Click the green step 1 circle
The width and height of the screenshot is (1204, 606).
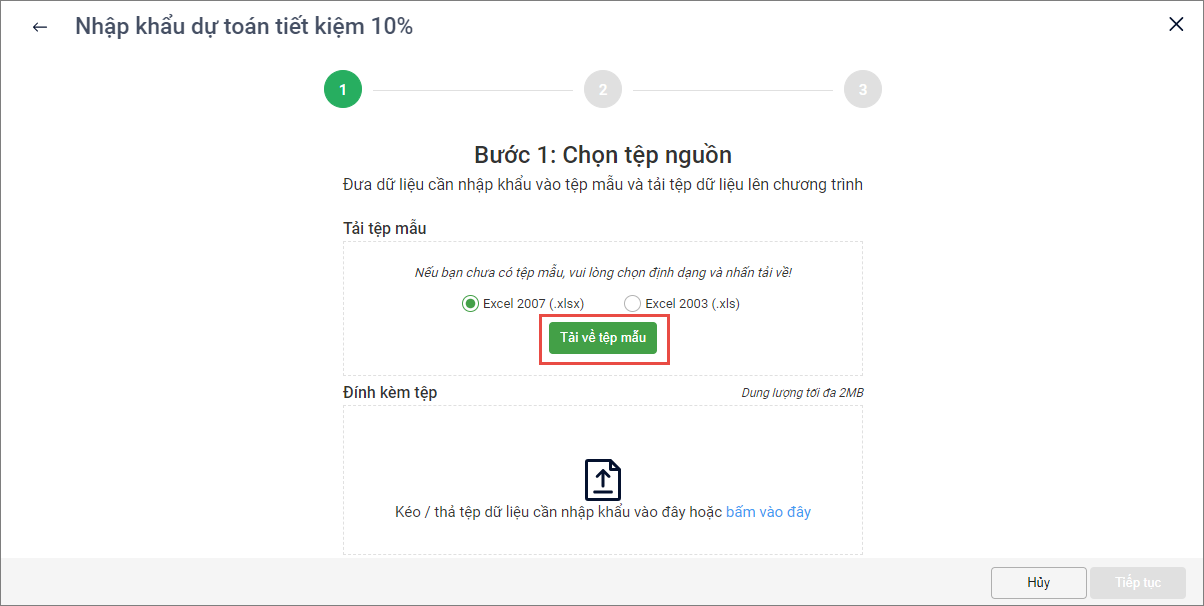(342, 89)
